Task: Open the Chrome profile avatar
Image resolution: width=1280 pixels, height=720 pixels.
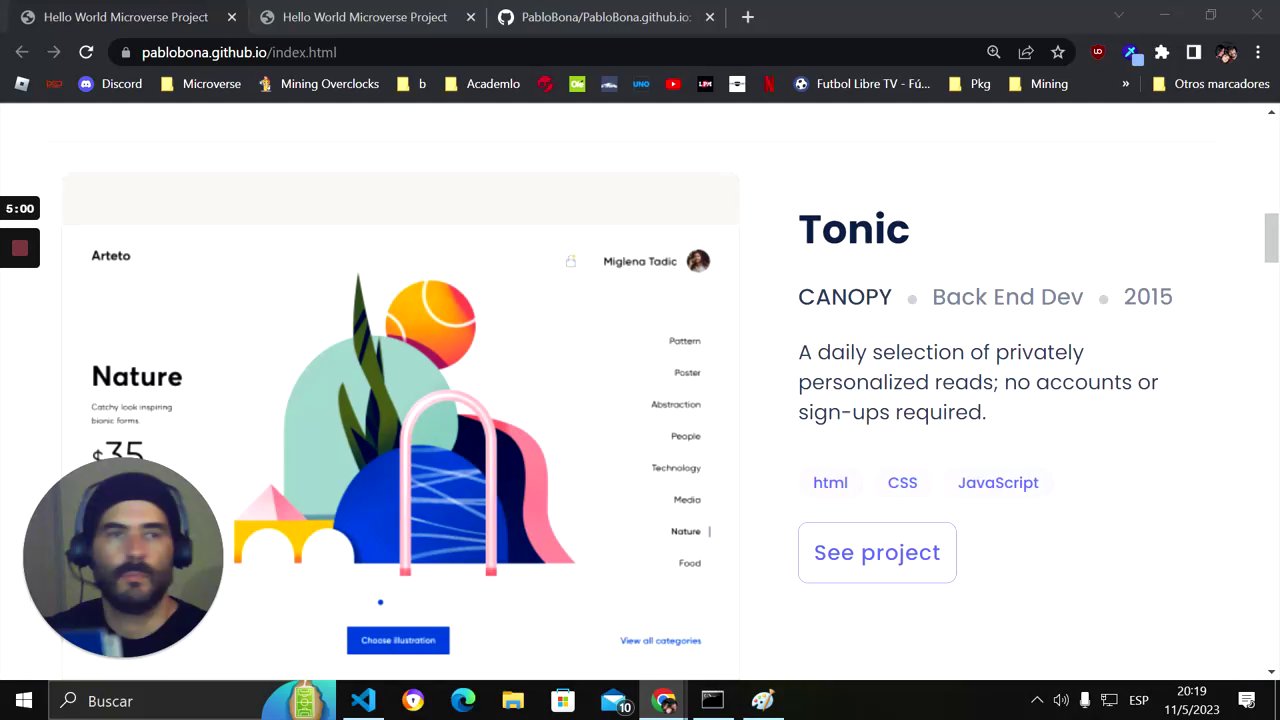Action: coord(1226,52)
